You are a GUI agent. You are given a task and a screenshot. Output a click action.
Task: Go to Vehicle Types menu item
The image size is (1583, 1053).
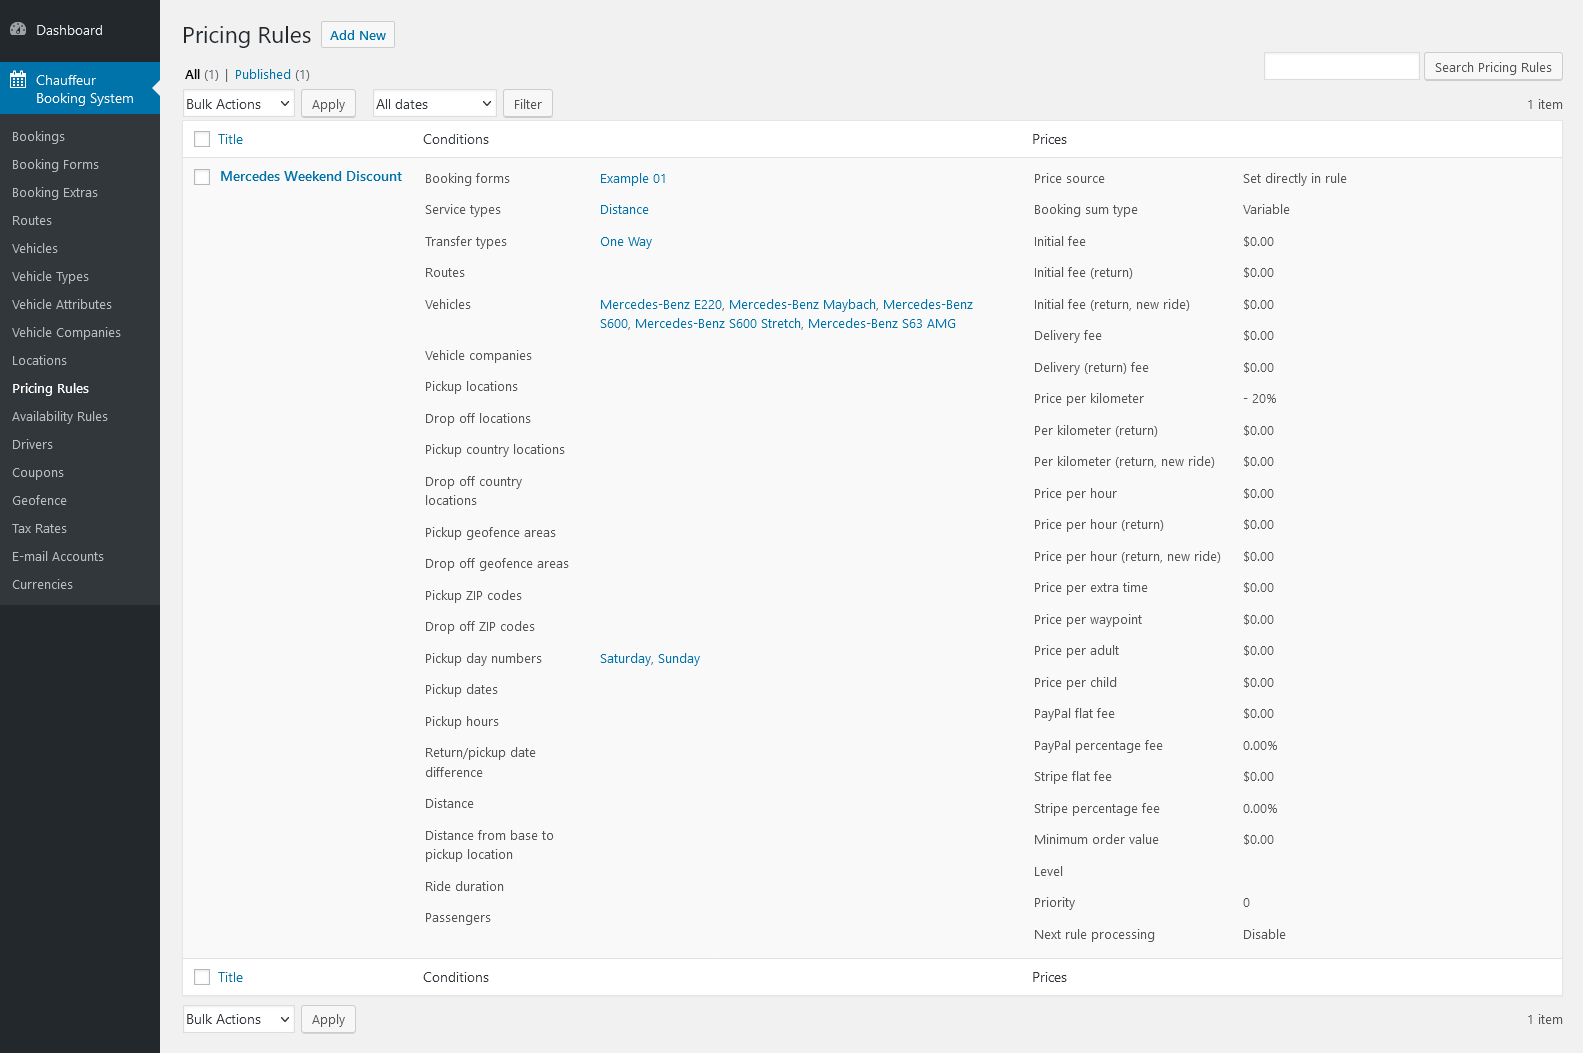[50, 277]
